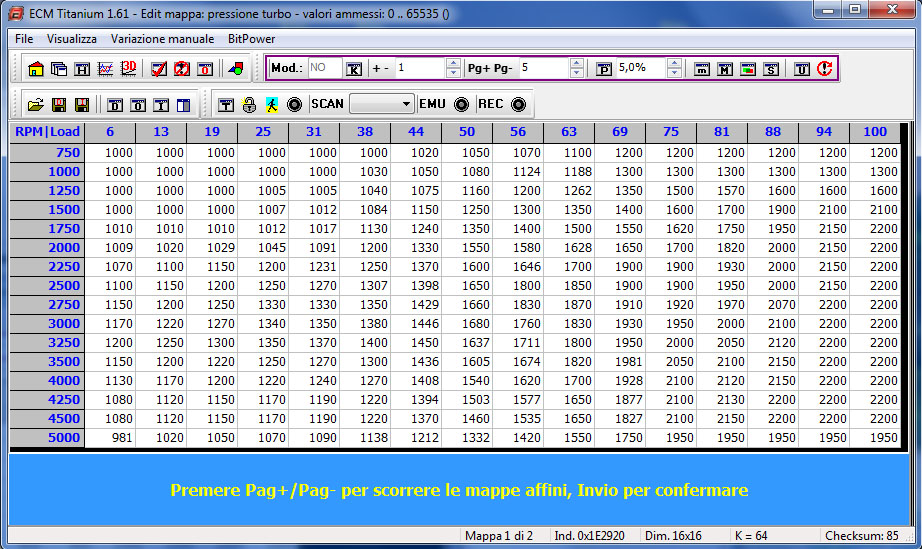Select the RPM row header 750
Viewport: 922px width, 549px height.
[x=47, y=153]
